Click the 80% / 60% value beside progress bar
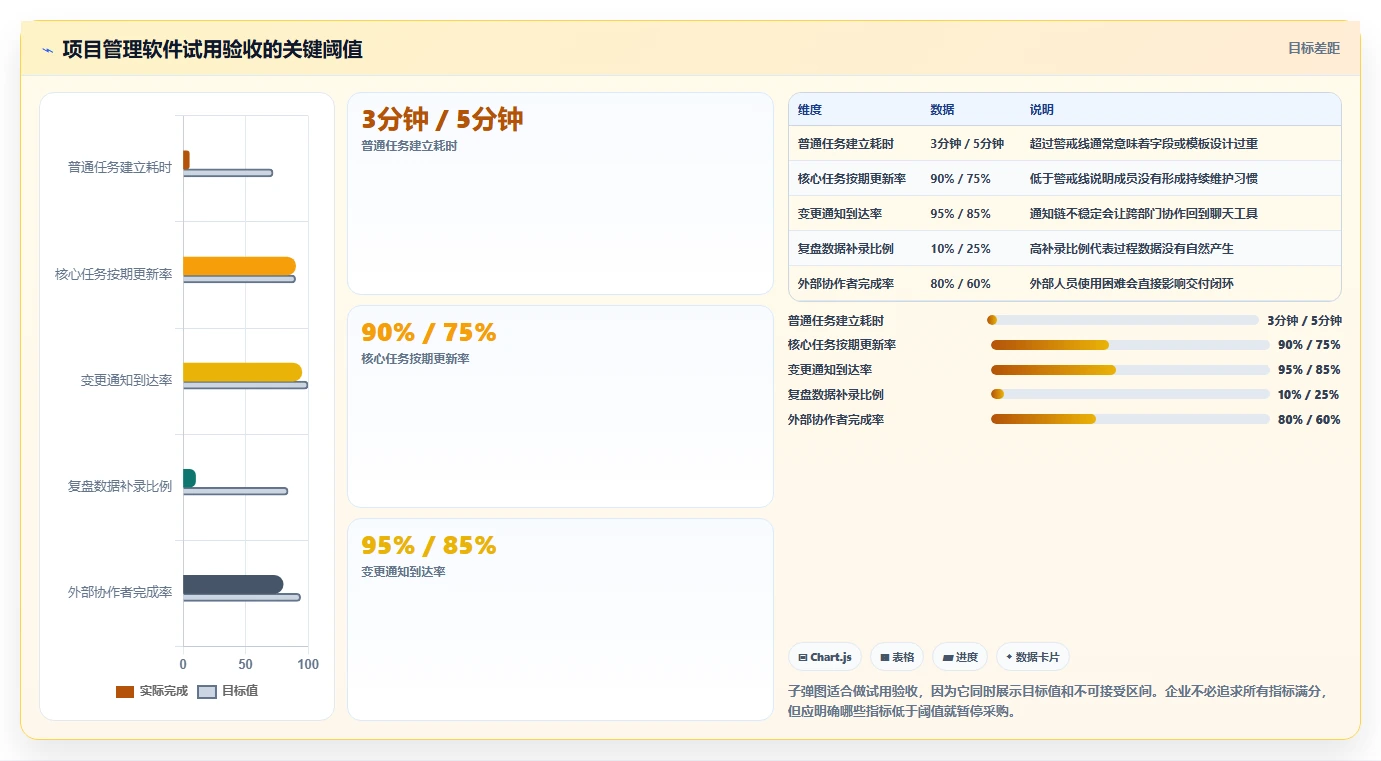The image size is (1381, 761). [x=1309, y=420]
